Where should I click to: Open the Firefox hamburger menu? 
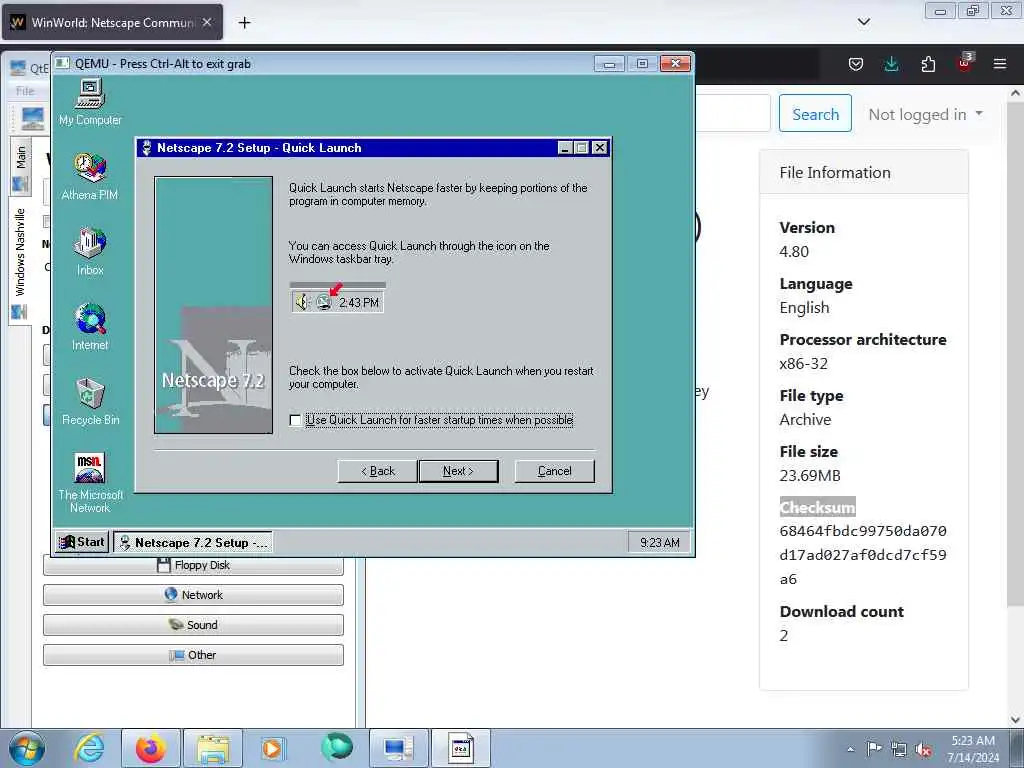point(1000,63)
